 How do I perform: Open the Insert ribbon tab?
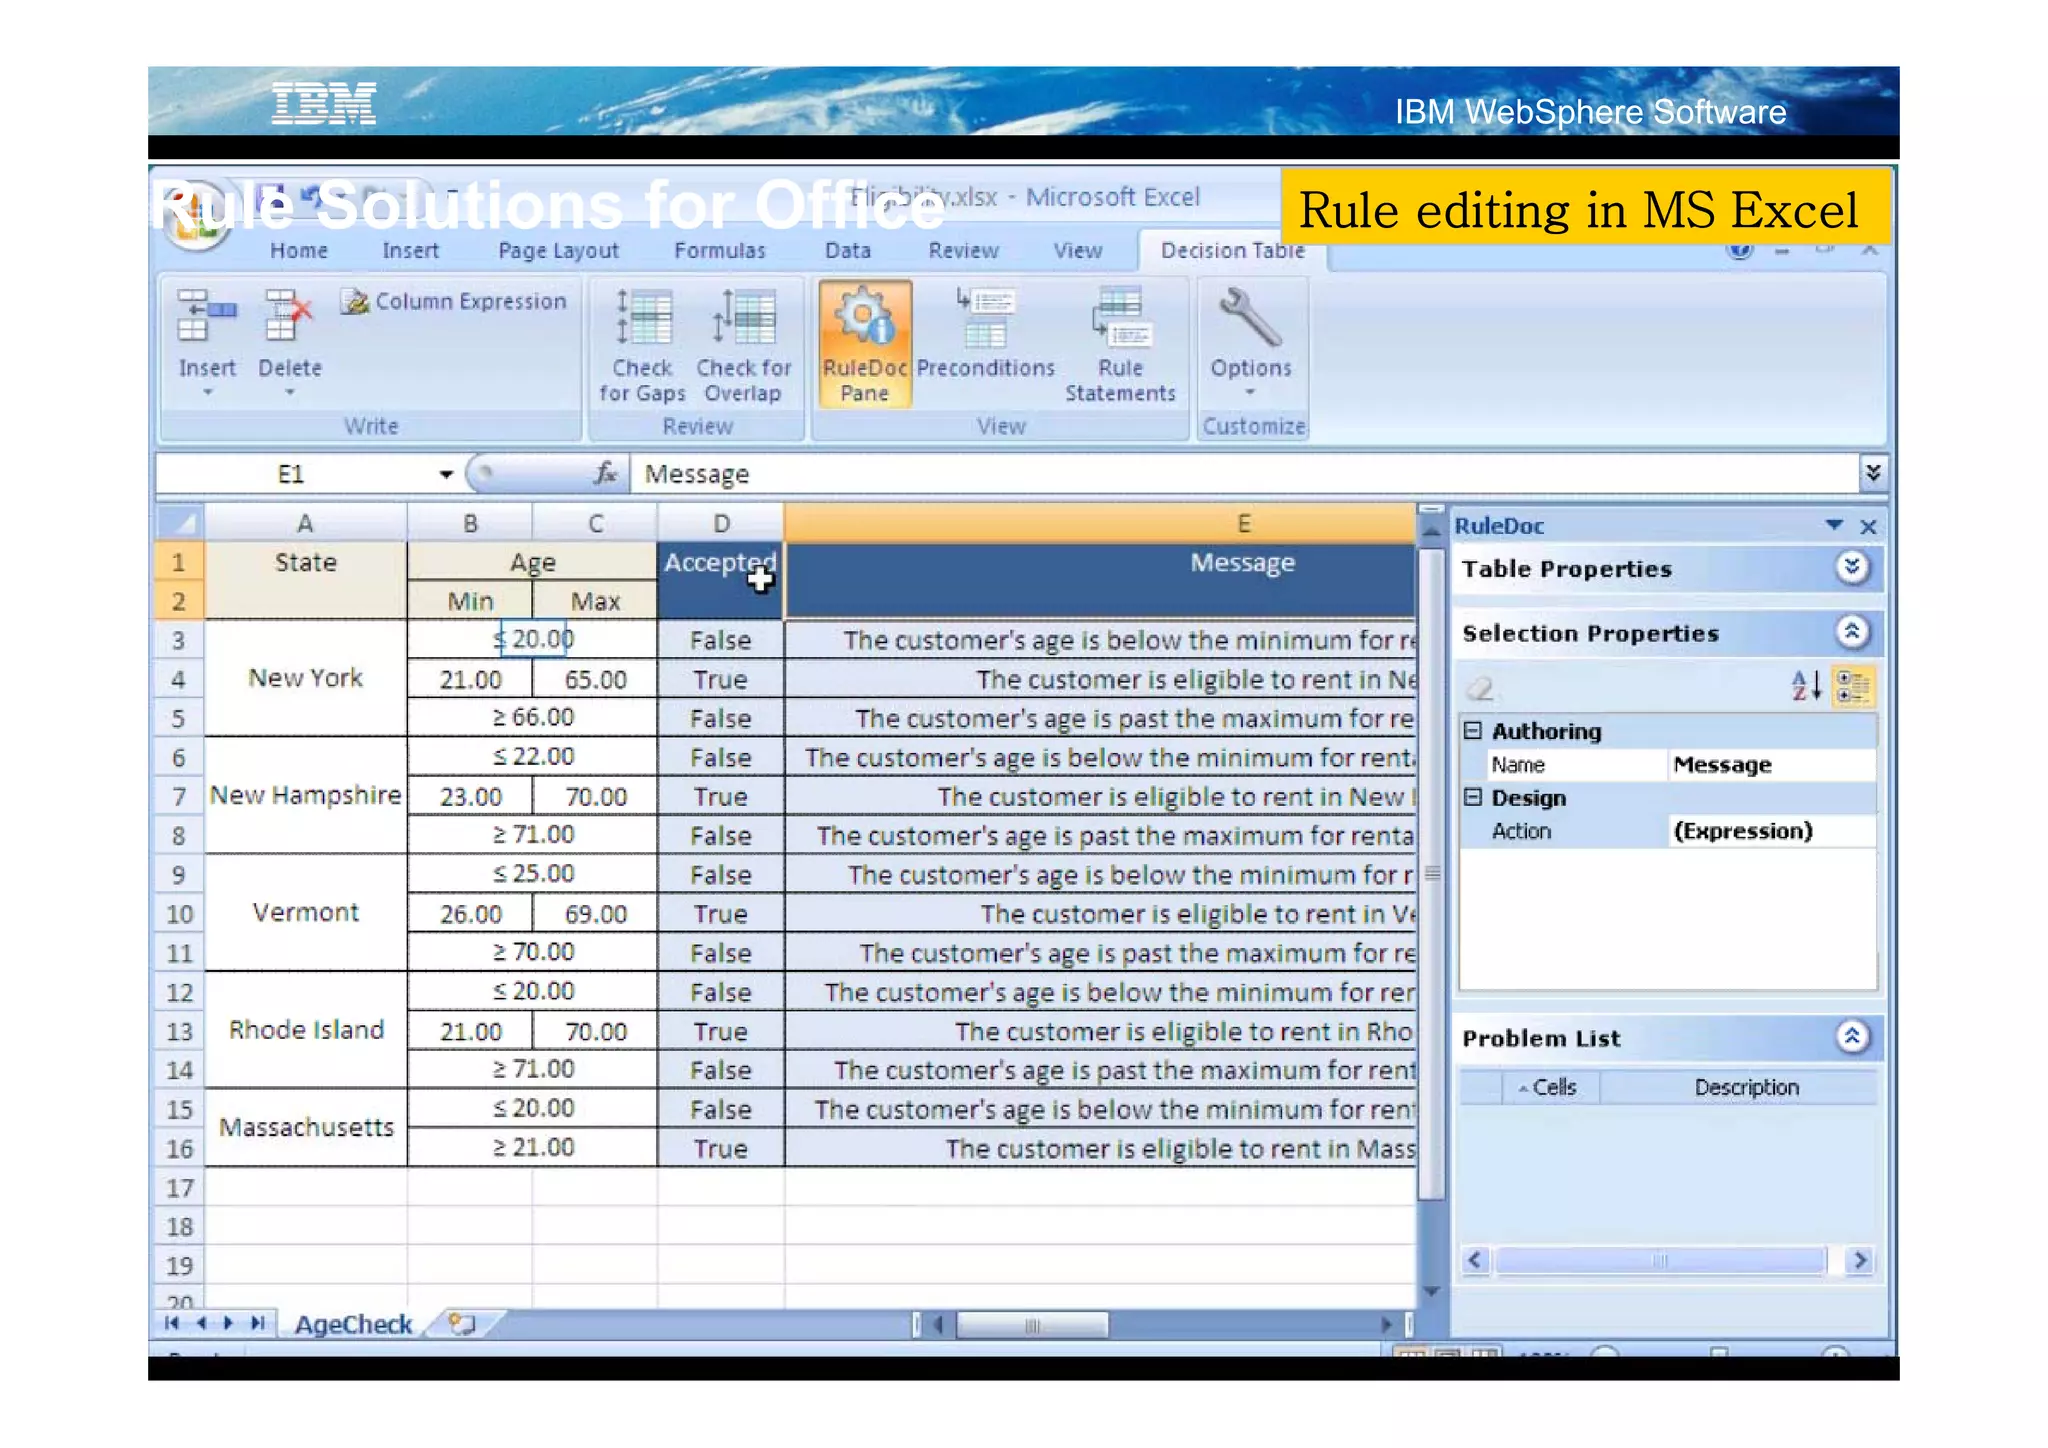[410, 251]
